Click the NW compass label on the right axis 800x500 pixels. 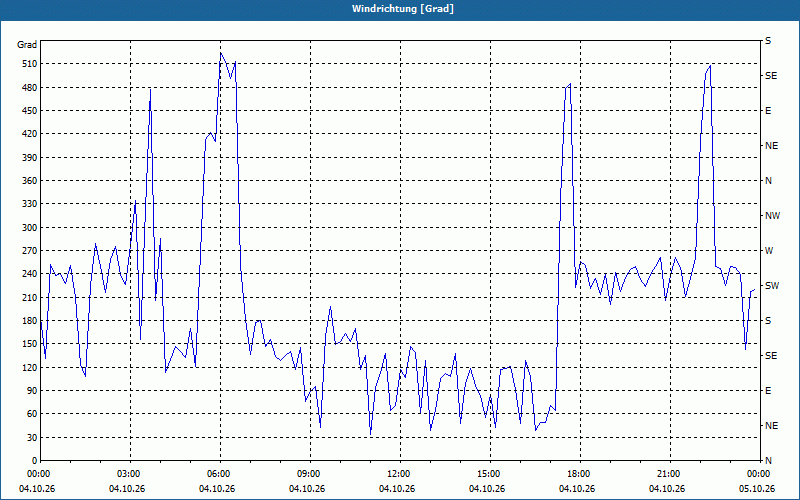[x=772, y=216]
